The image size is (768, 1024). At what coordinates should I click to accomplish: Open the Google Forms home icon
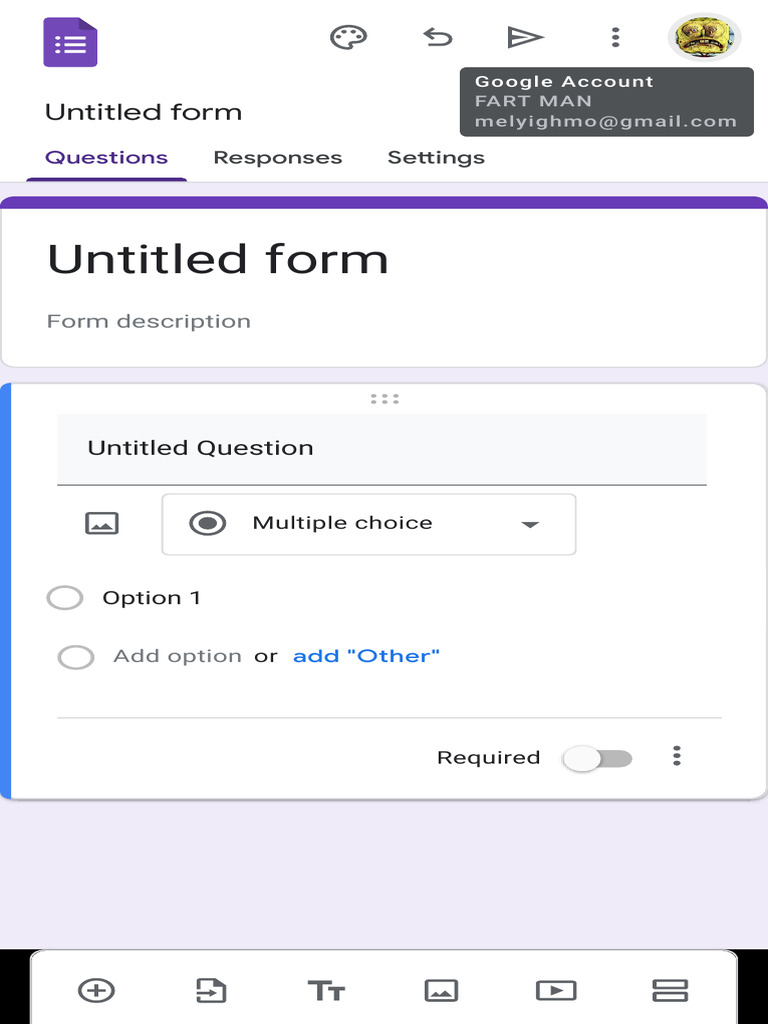click(70, 42)
